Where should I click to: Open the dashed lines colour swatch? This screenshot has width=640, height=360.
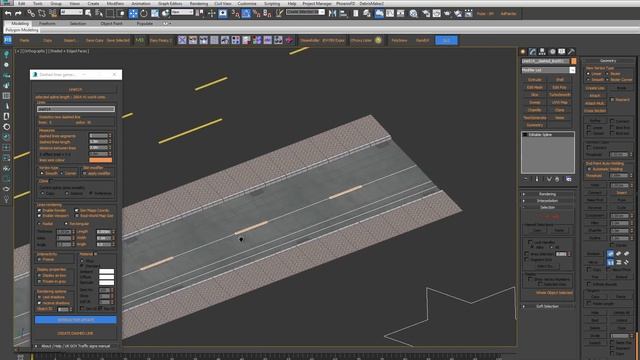(x=100, y=160)
